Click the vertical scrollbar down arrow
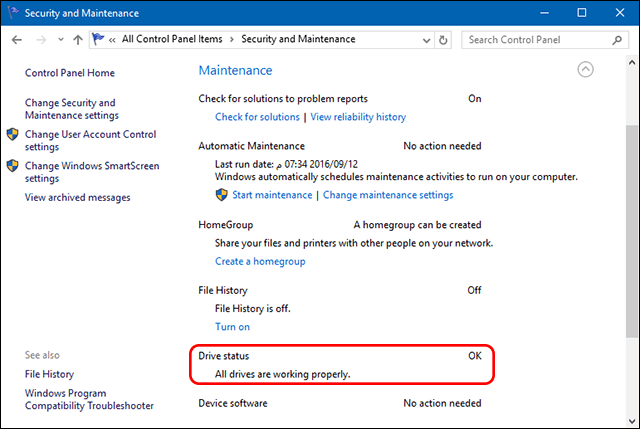The width and height of the screenshot is (640, 429). click(632, 421)
